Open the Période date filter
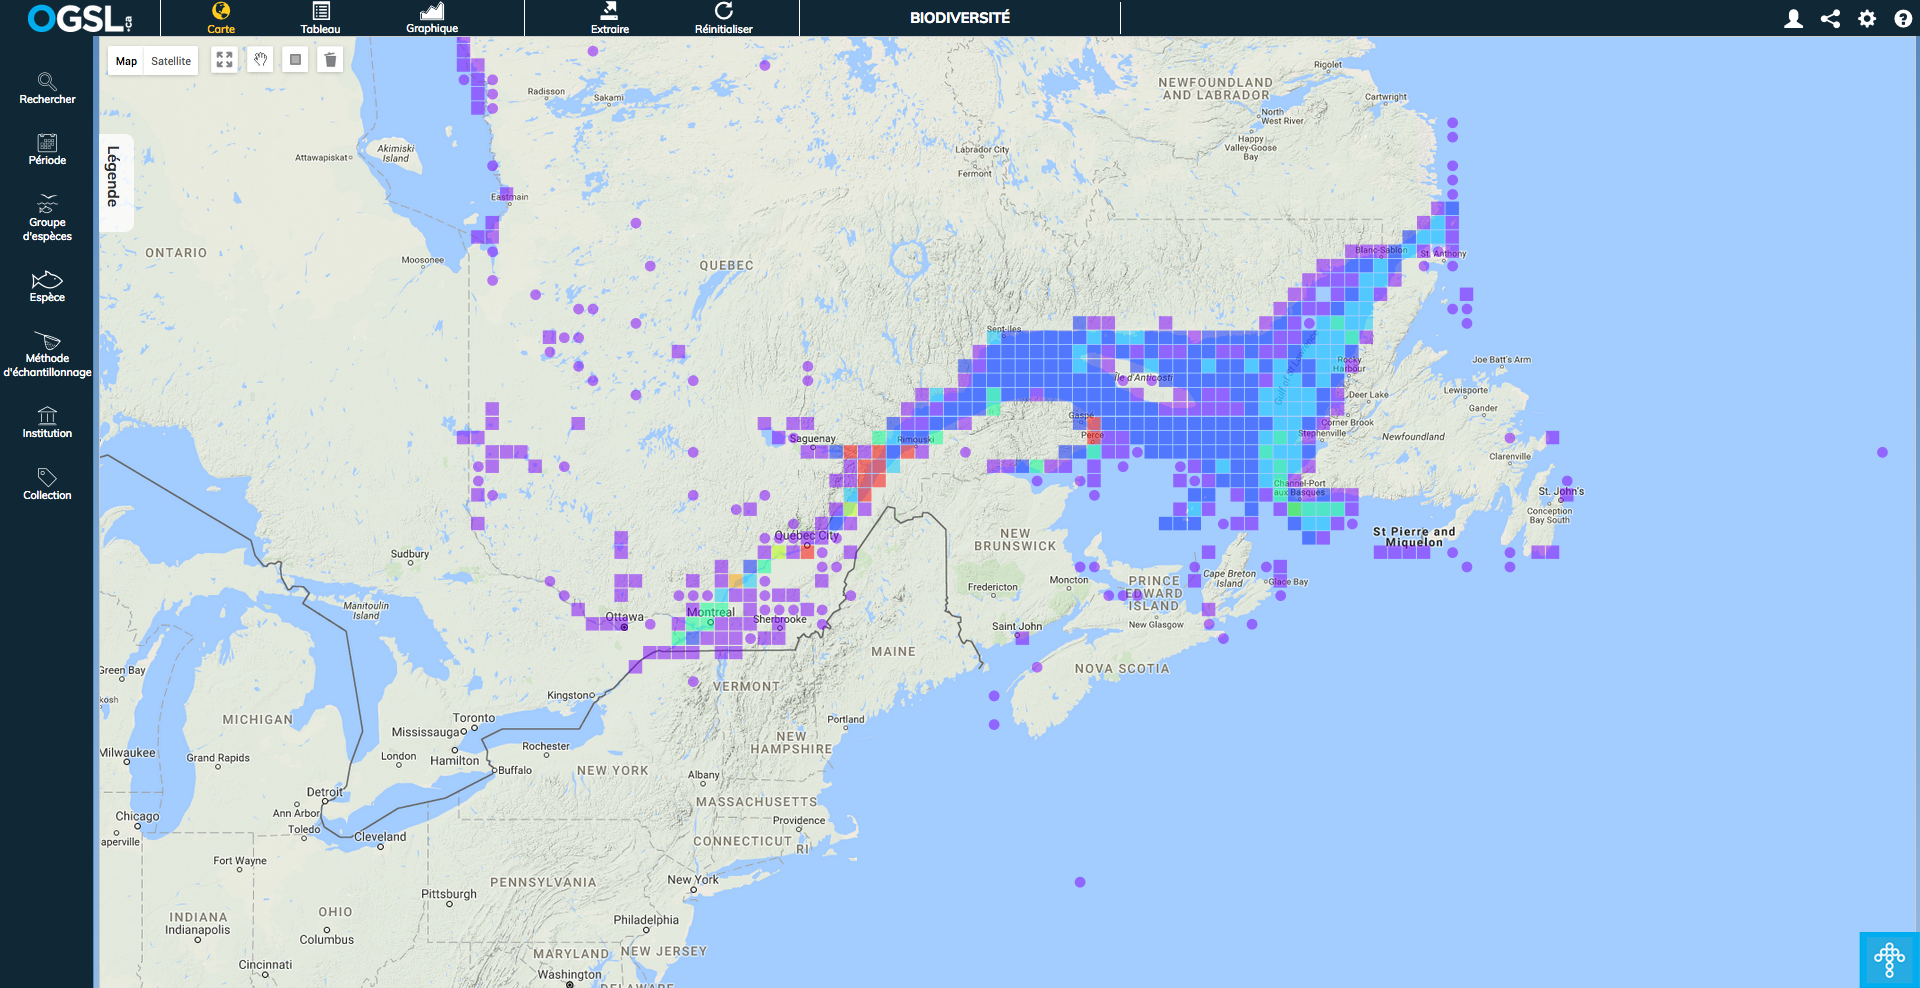The width and height of the screenshot is (1920, 988). point(47,149)
